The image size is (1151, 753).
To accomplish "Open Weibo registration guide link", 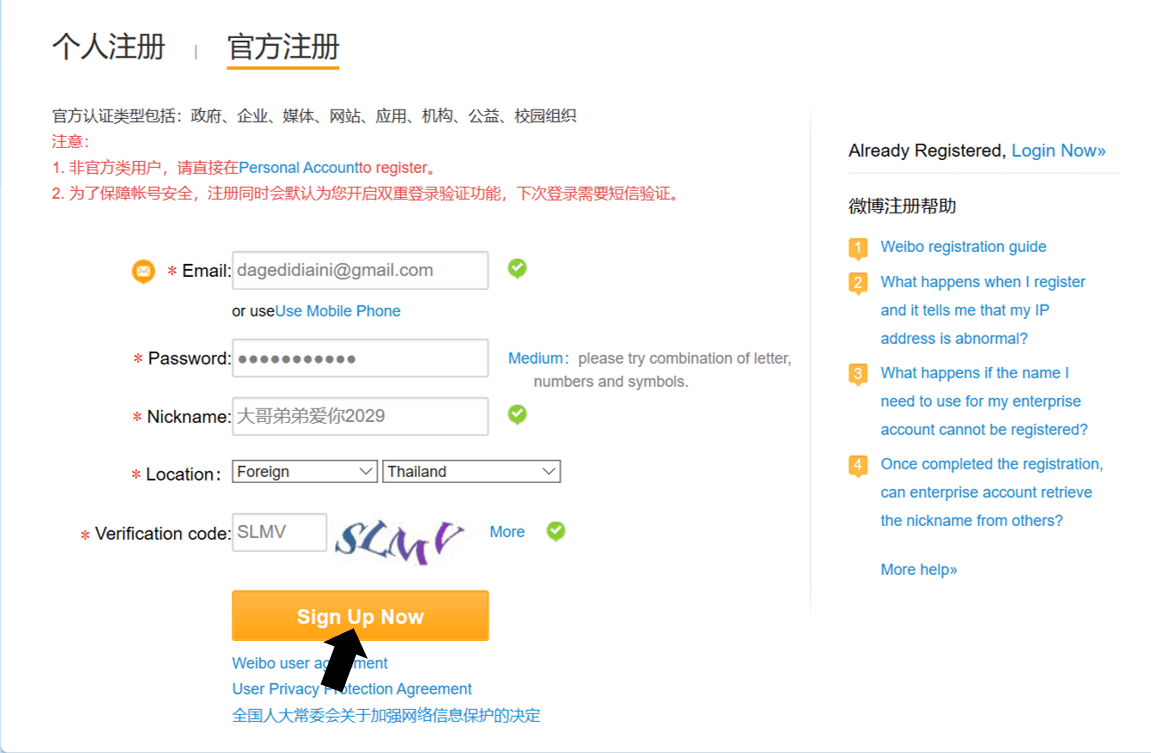I will (x=963, y=247).
